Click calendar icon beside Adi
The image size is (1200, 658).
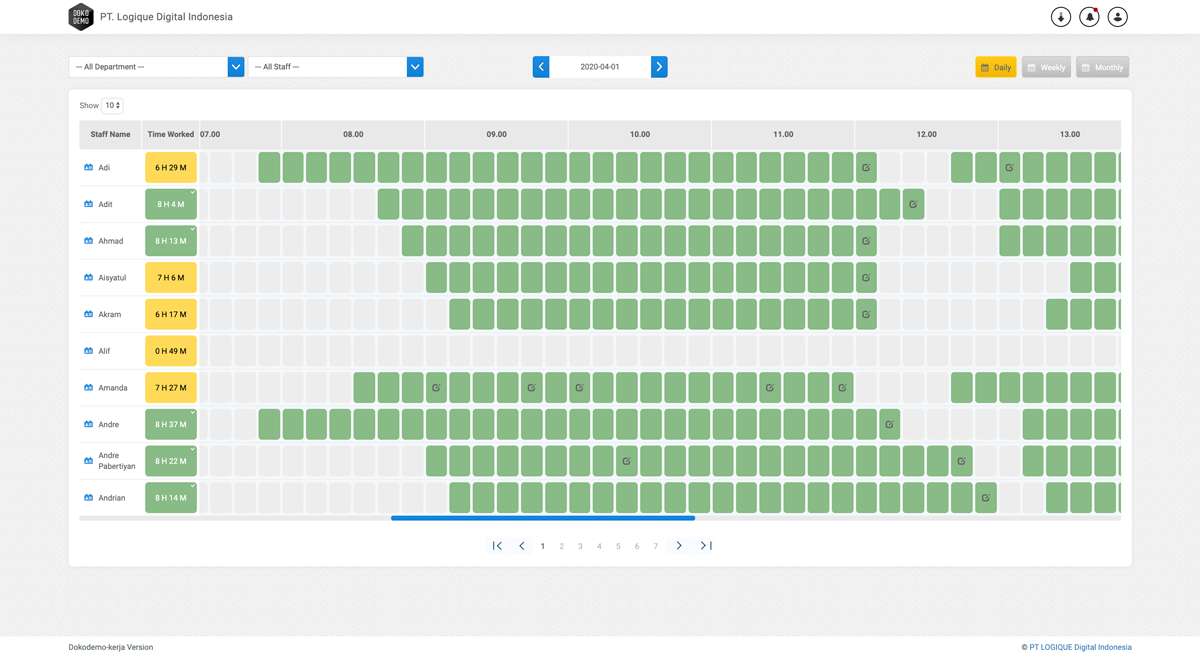pyautogui.click(x=89, y=168)
